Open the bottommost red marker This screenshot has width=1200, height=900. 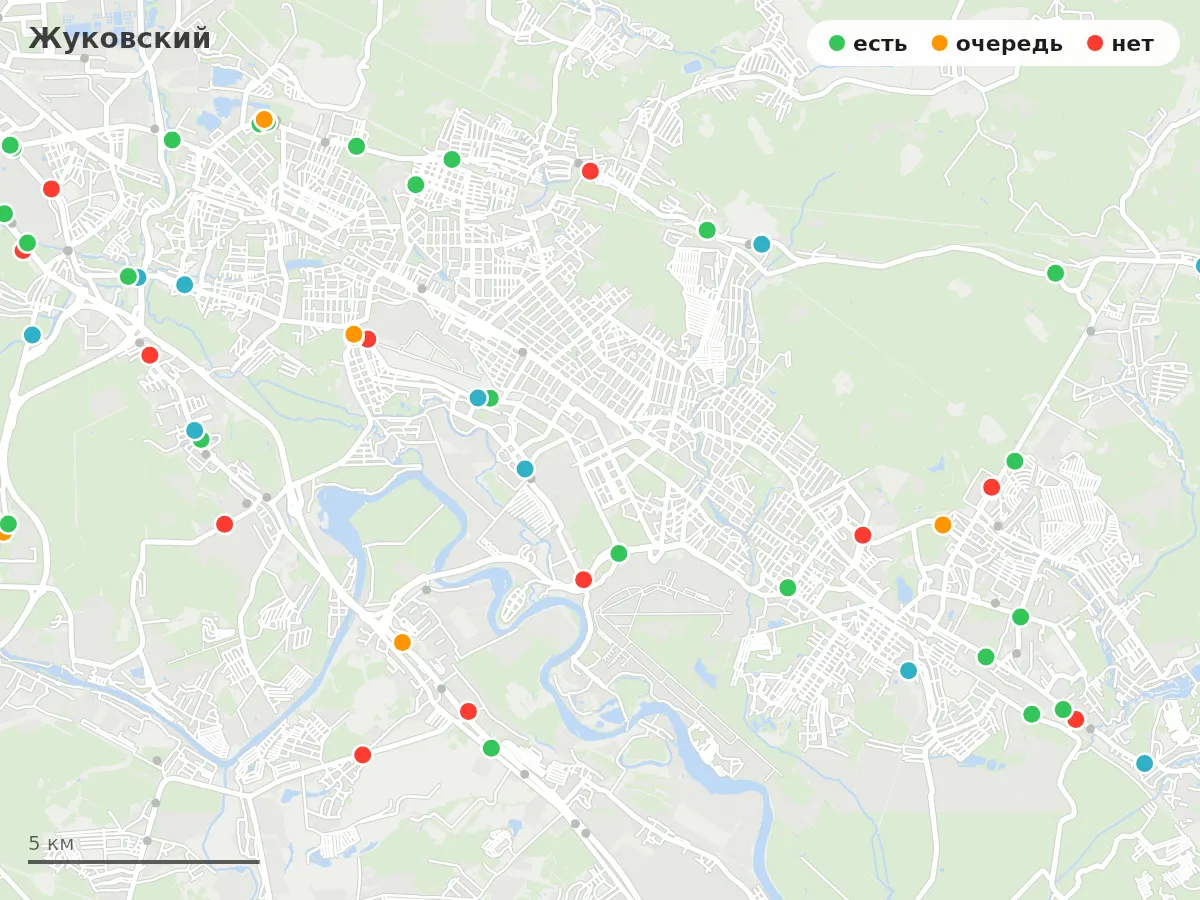(362, 755)
